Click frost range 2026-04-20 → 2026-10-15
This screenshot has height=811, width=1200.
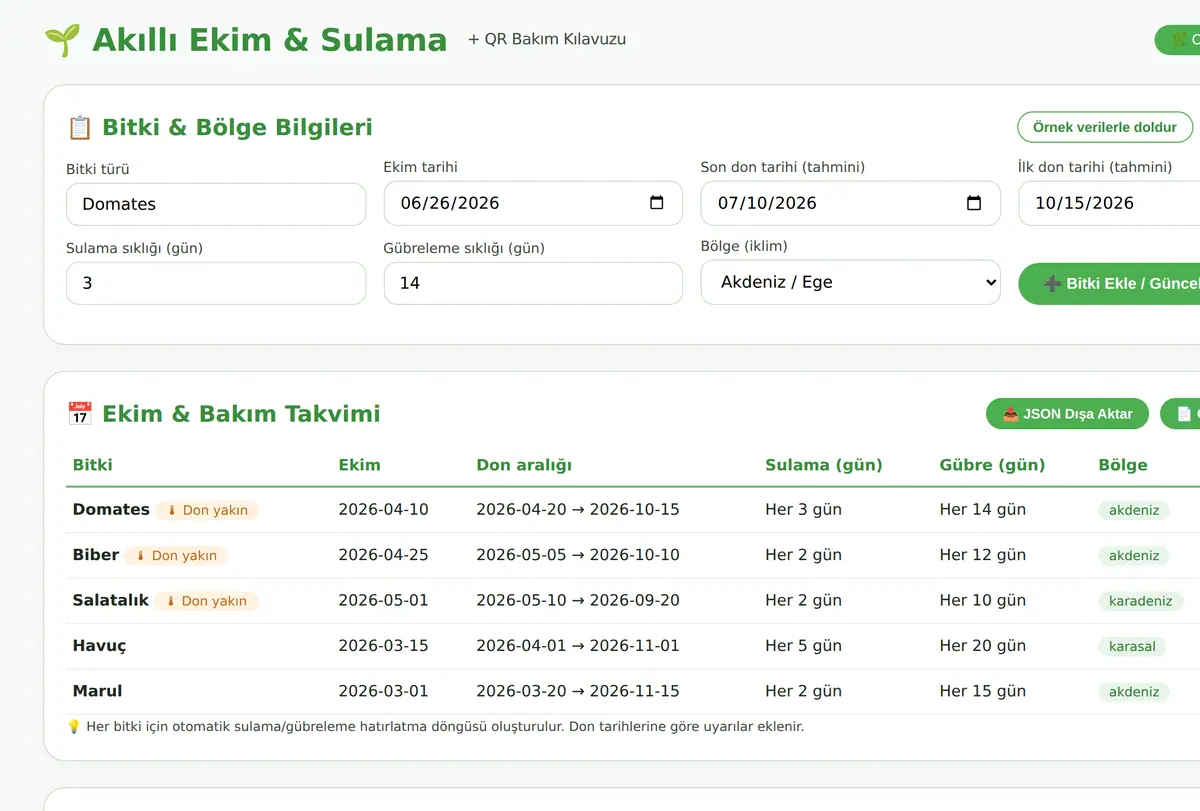tap(578, 510)
